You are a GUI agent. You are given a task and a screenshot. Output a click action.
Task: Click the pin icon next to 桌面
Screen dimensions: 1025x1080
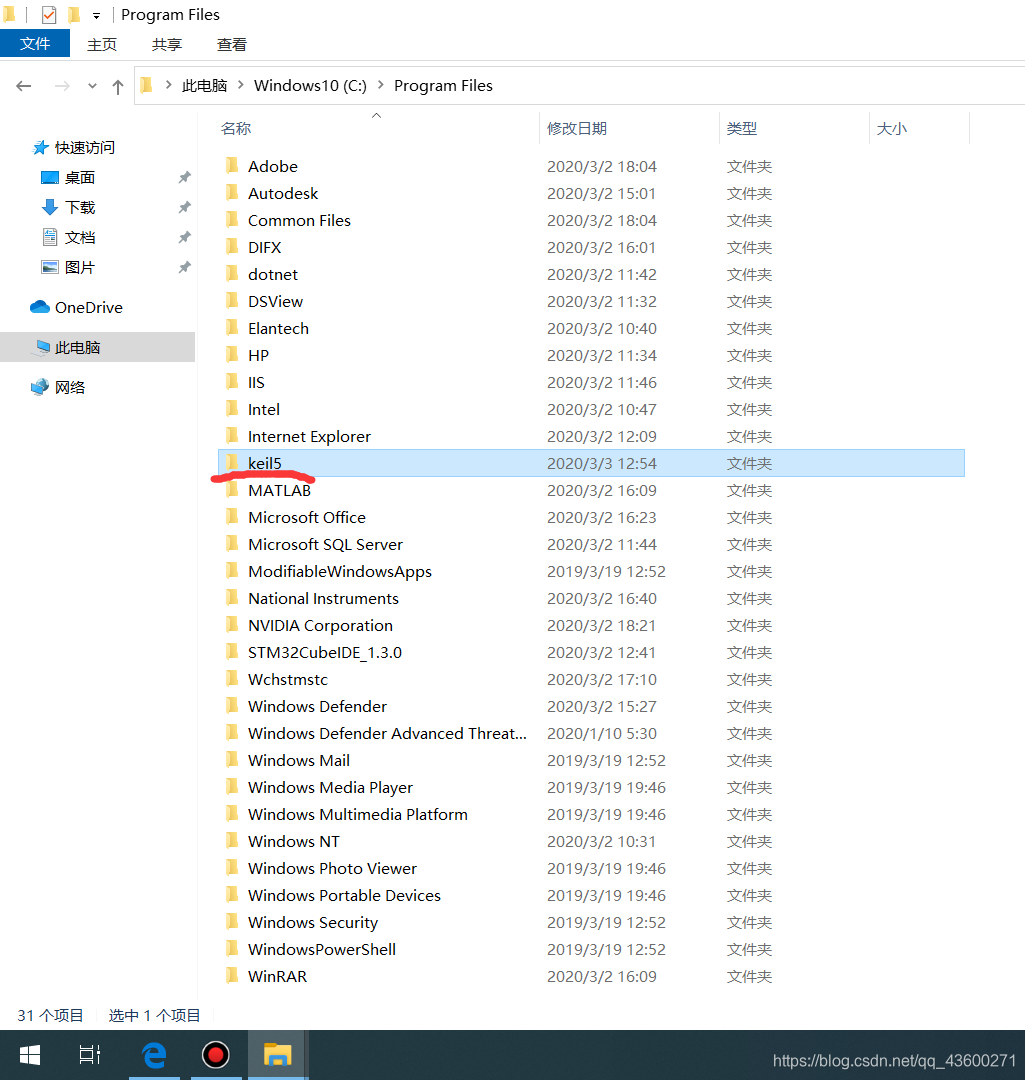point(184,178)
